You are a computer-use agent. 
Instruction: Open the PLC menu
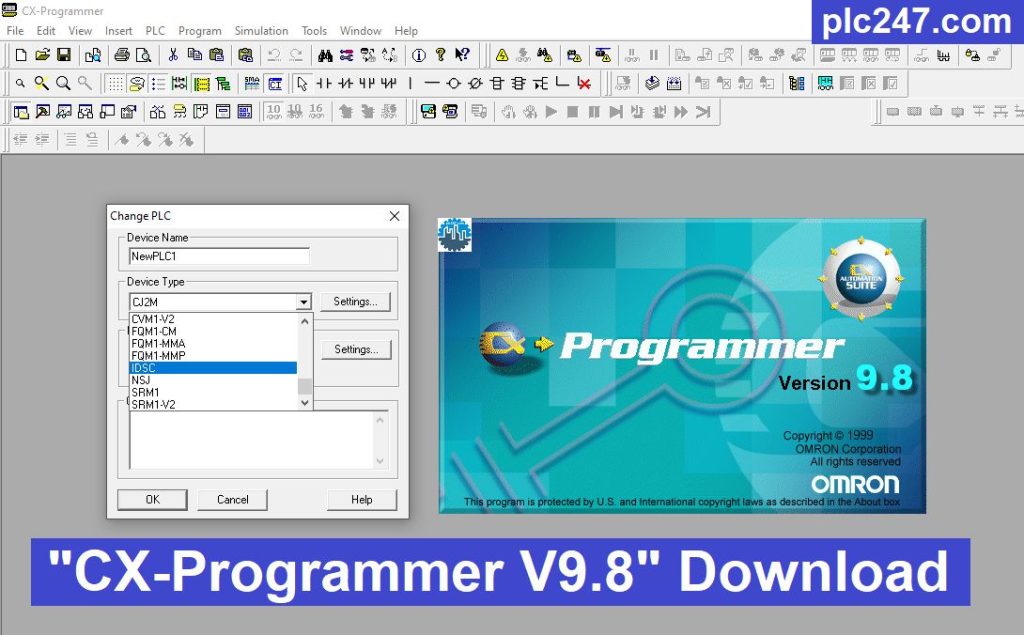coord(155,31)
